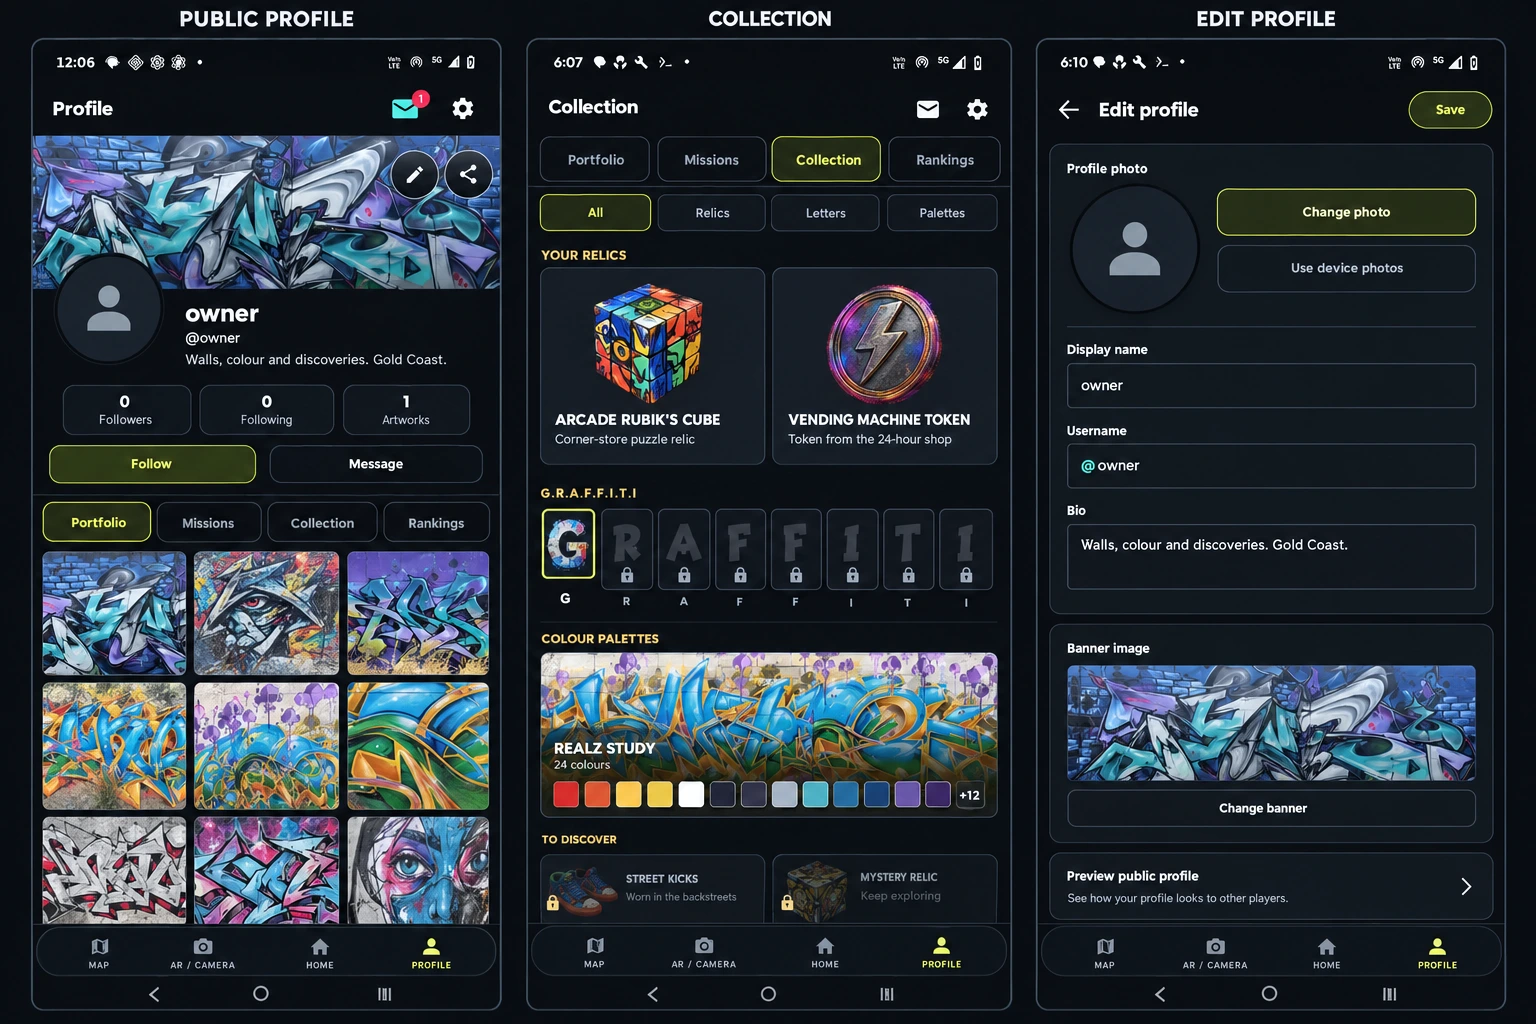
Task: Open settings gear on Collection screen
Action: coord(977,109)
